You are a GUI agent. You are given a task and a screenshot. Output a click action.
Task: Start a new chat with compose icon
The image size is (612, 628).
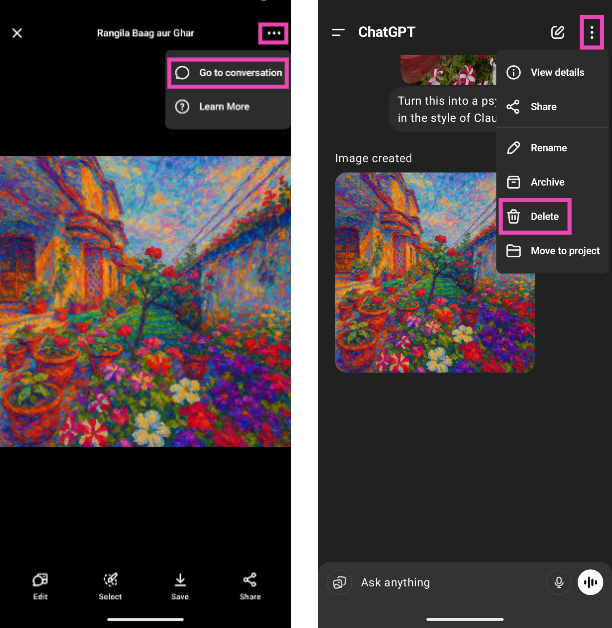[557, 32]
